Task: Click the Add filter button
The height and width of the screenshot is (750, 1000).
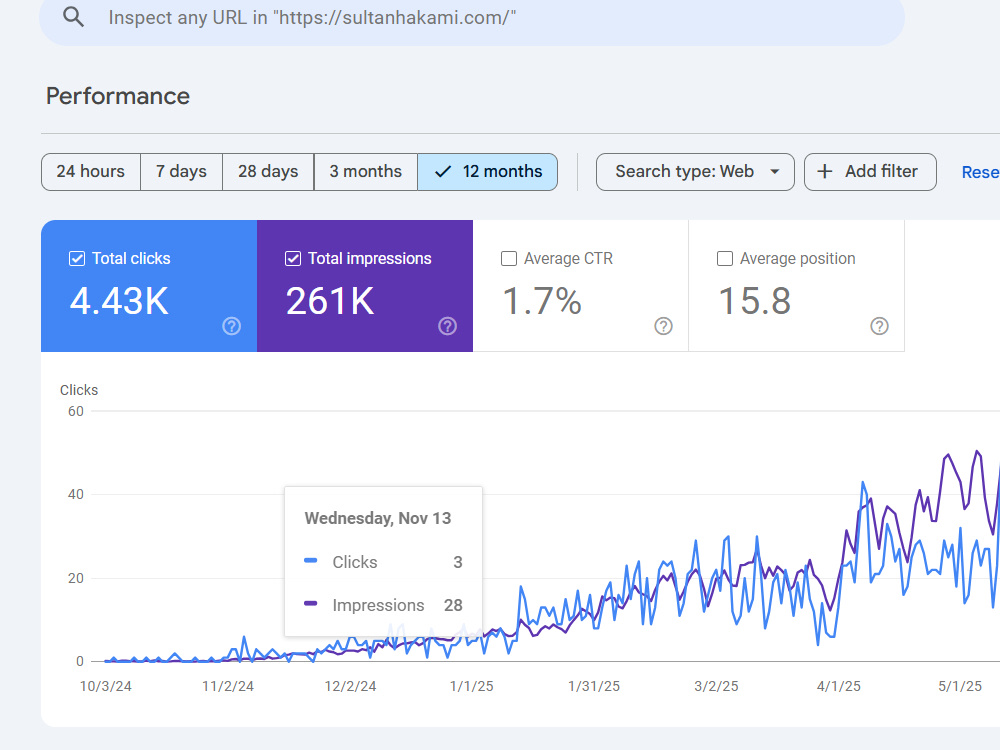Action: tap(870, 172)
